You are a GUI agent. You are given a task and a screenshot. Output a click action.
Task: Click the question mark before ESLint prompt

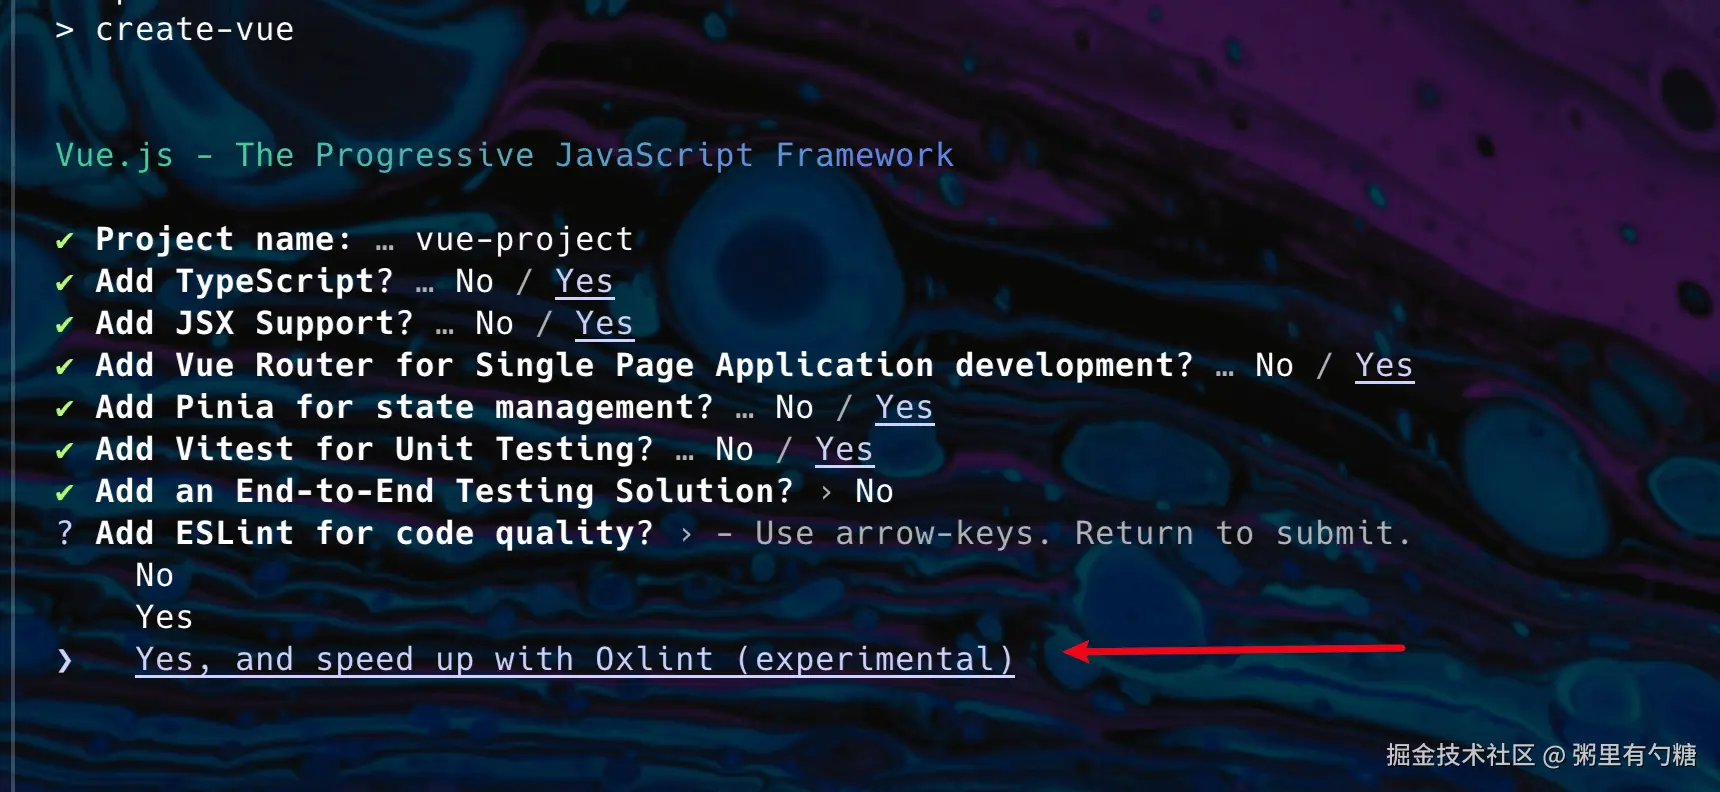tap(65, 533)
